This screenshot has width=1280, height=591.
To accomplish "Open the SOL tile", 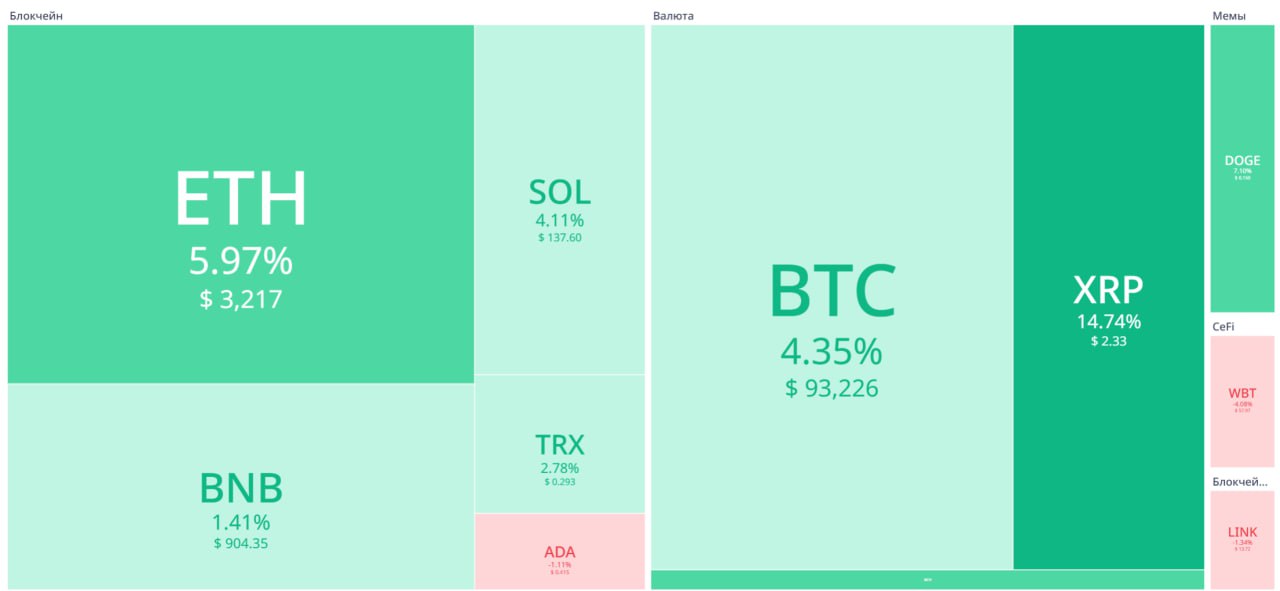I will click(x=559, y=200).
